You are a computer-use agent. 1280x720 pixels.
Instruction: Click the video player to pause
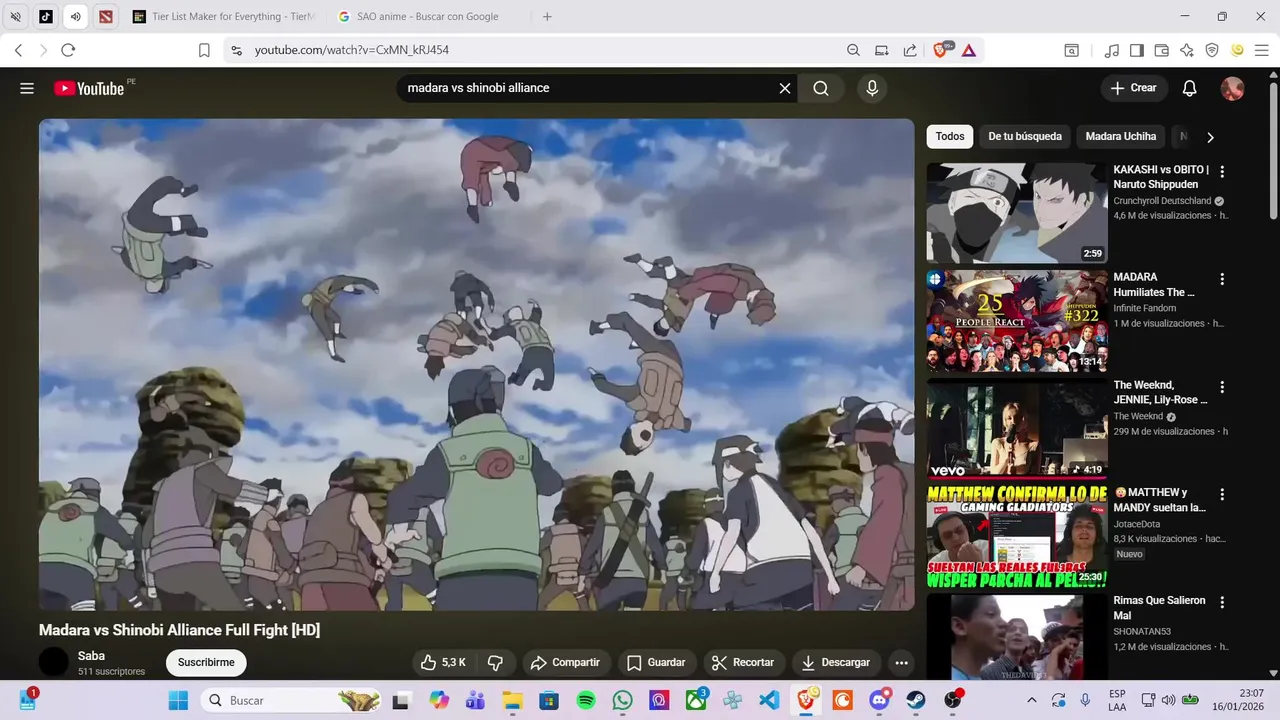476,364
